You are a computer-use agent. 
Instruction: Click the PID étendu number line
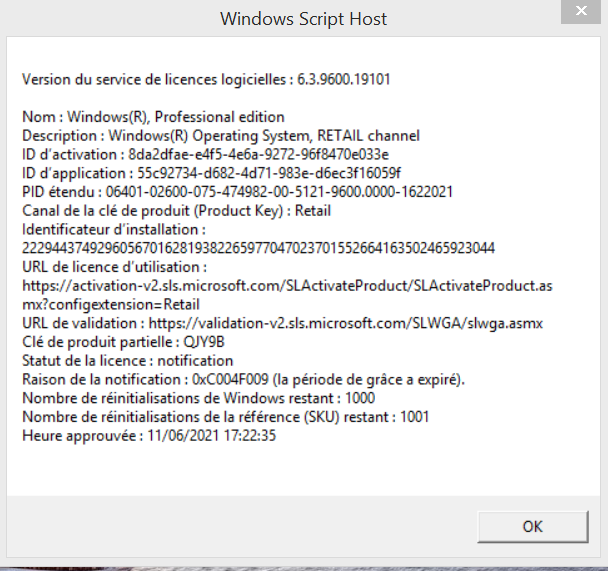coord(237,192)
